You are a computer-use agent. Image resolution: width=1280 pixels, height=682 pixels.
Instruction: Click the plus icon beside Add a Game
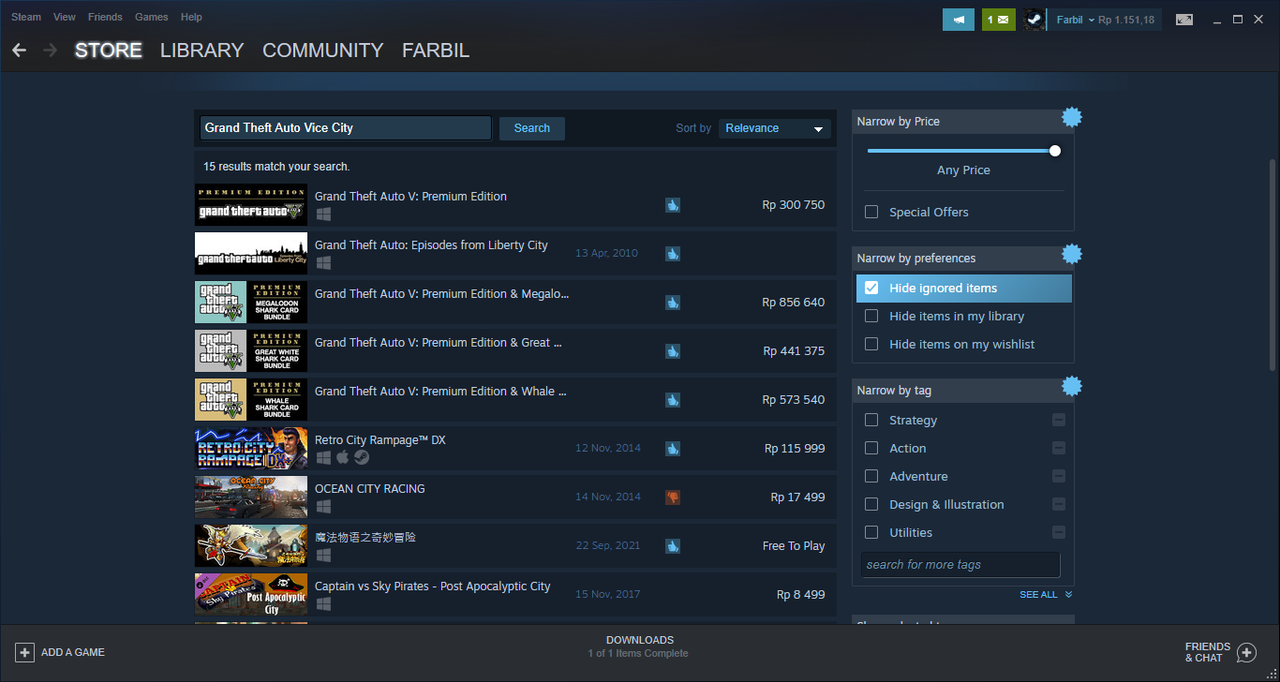25,652
